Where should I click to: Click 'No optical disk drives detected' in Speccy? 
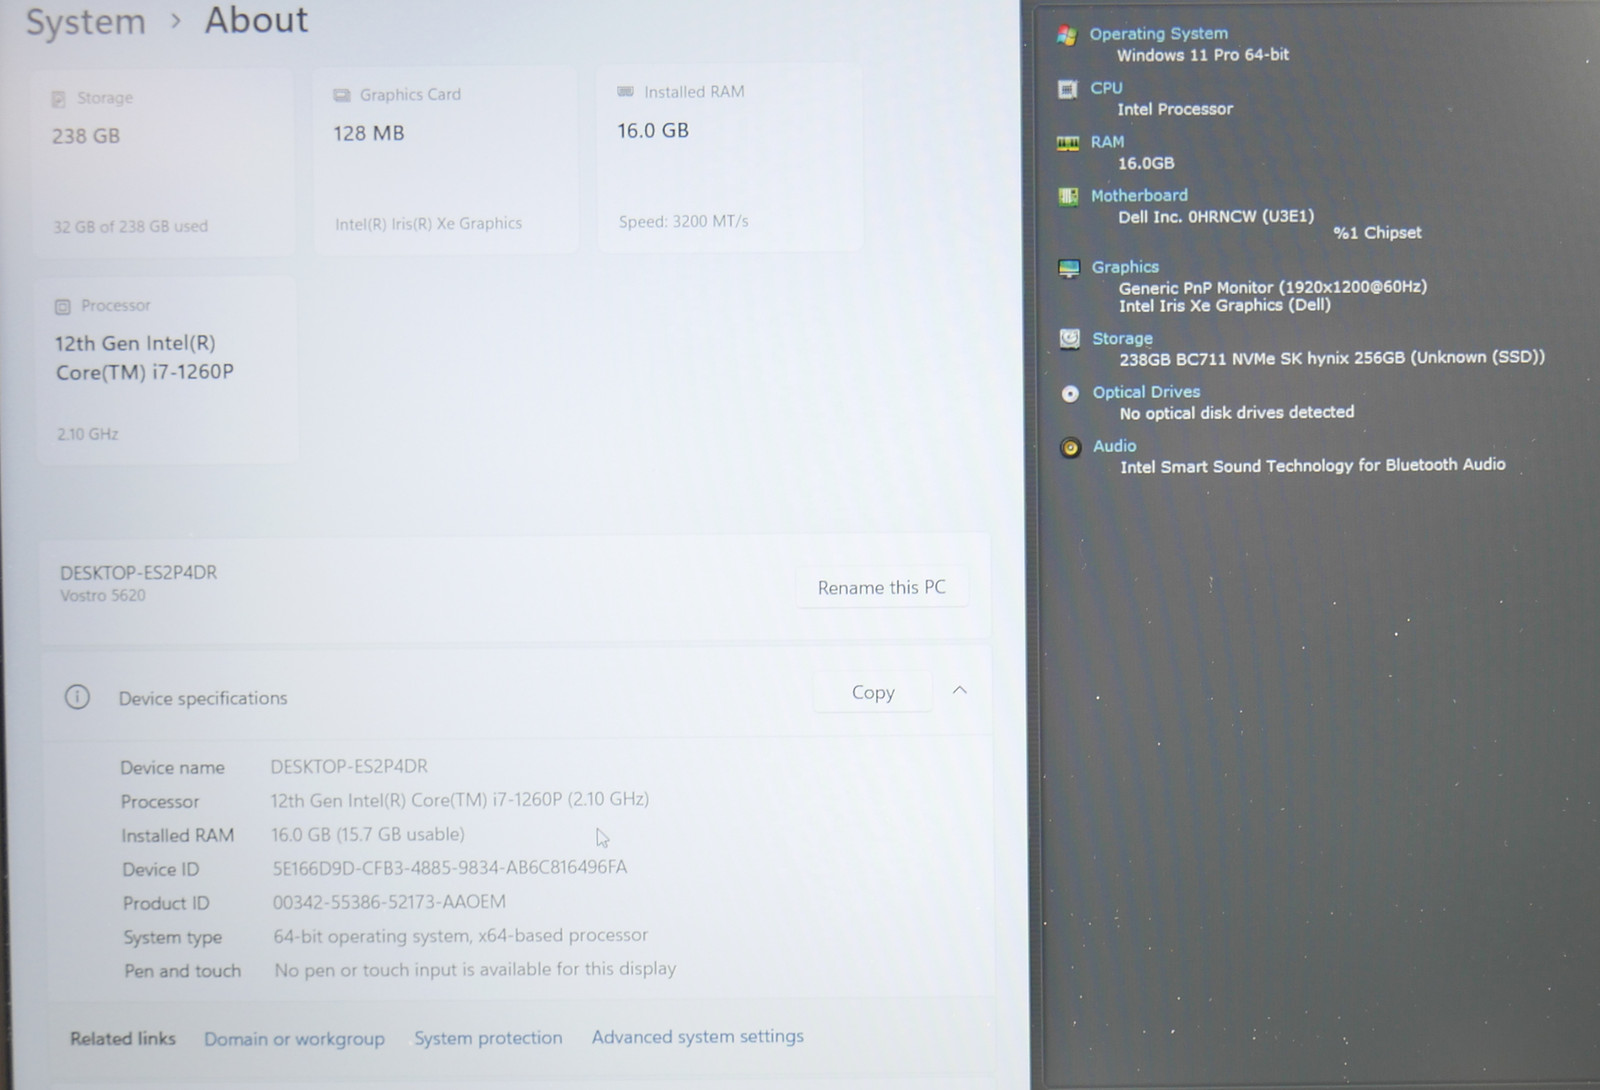pos(1237,412)
